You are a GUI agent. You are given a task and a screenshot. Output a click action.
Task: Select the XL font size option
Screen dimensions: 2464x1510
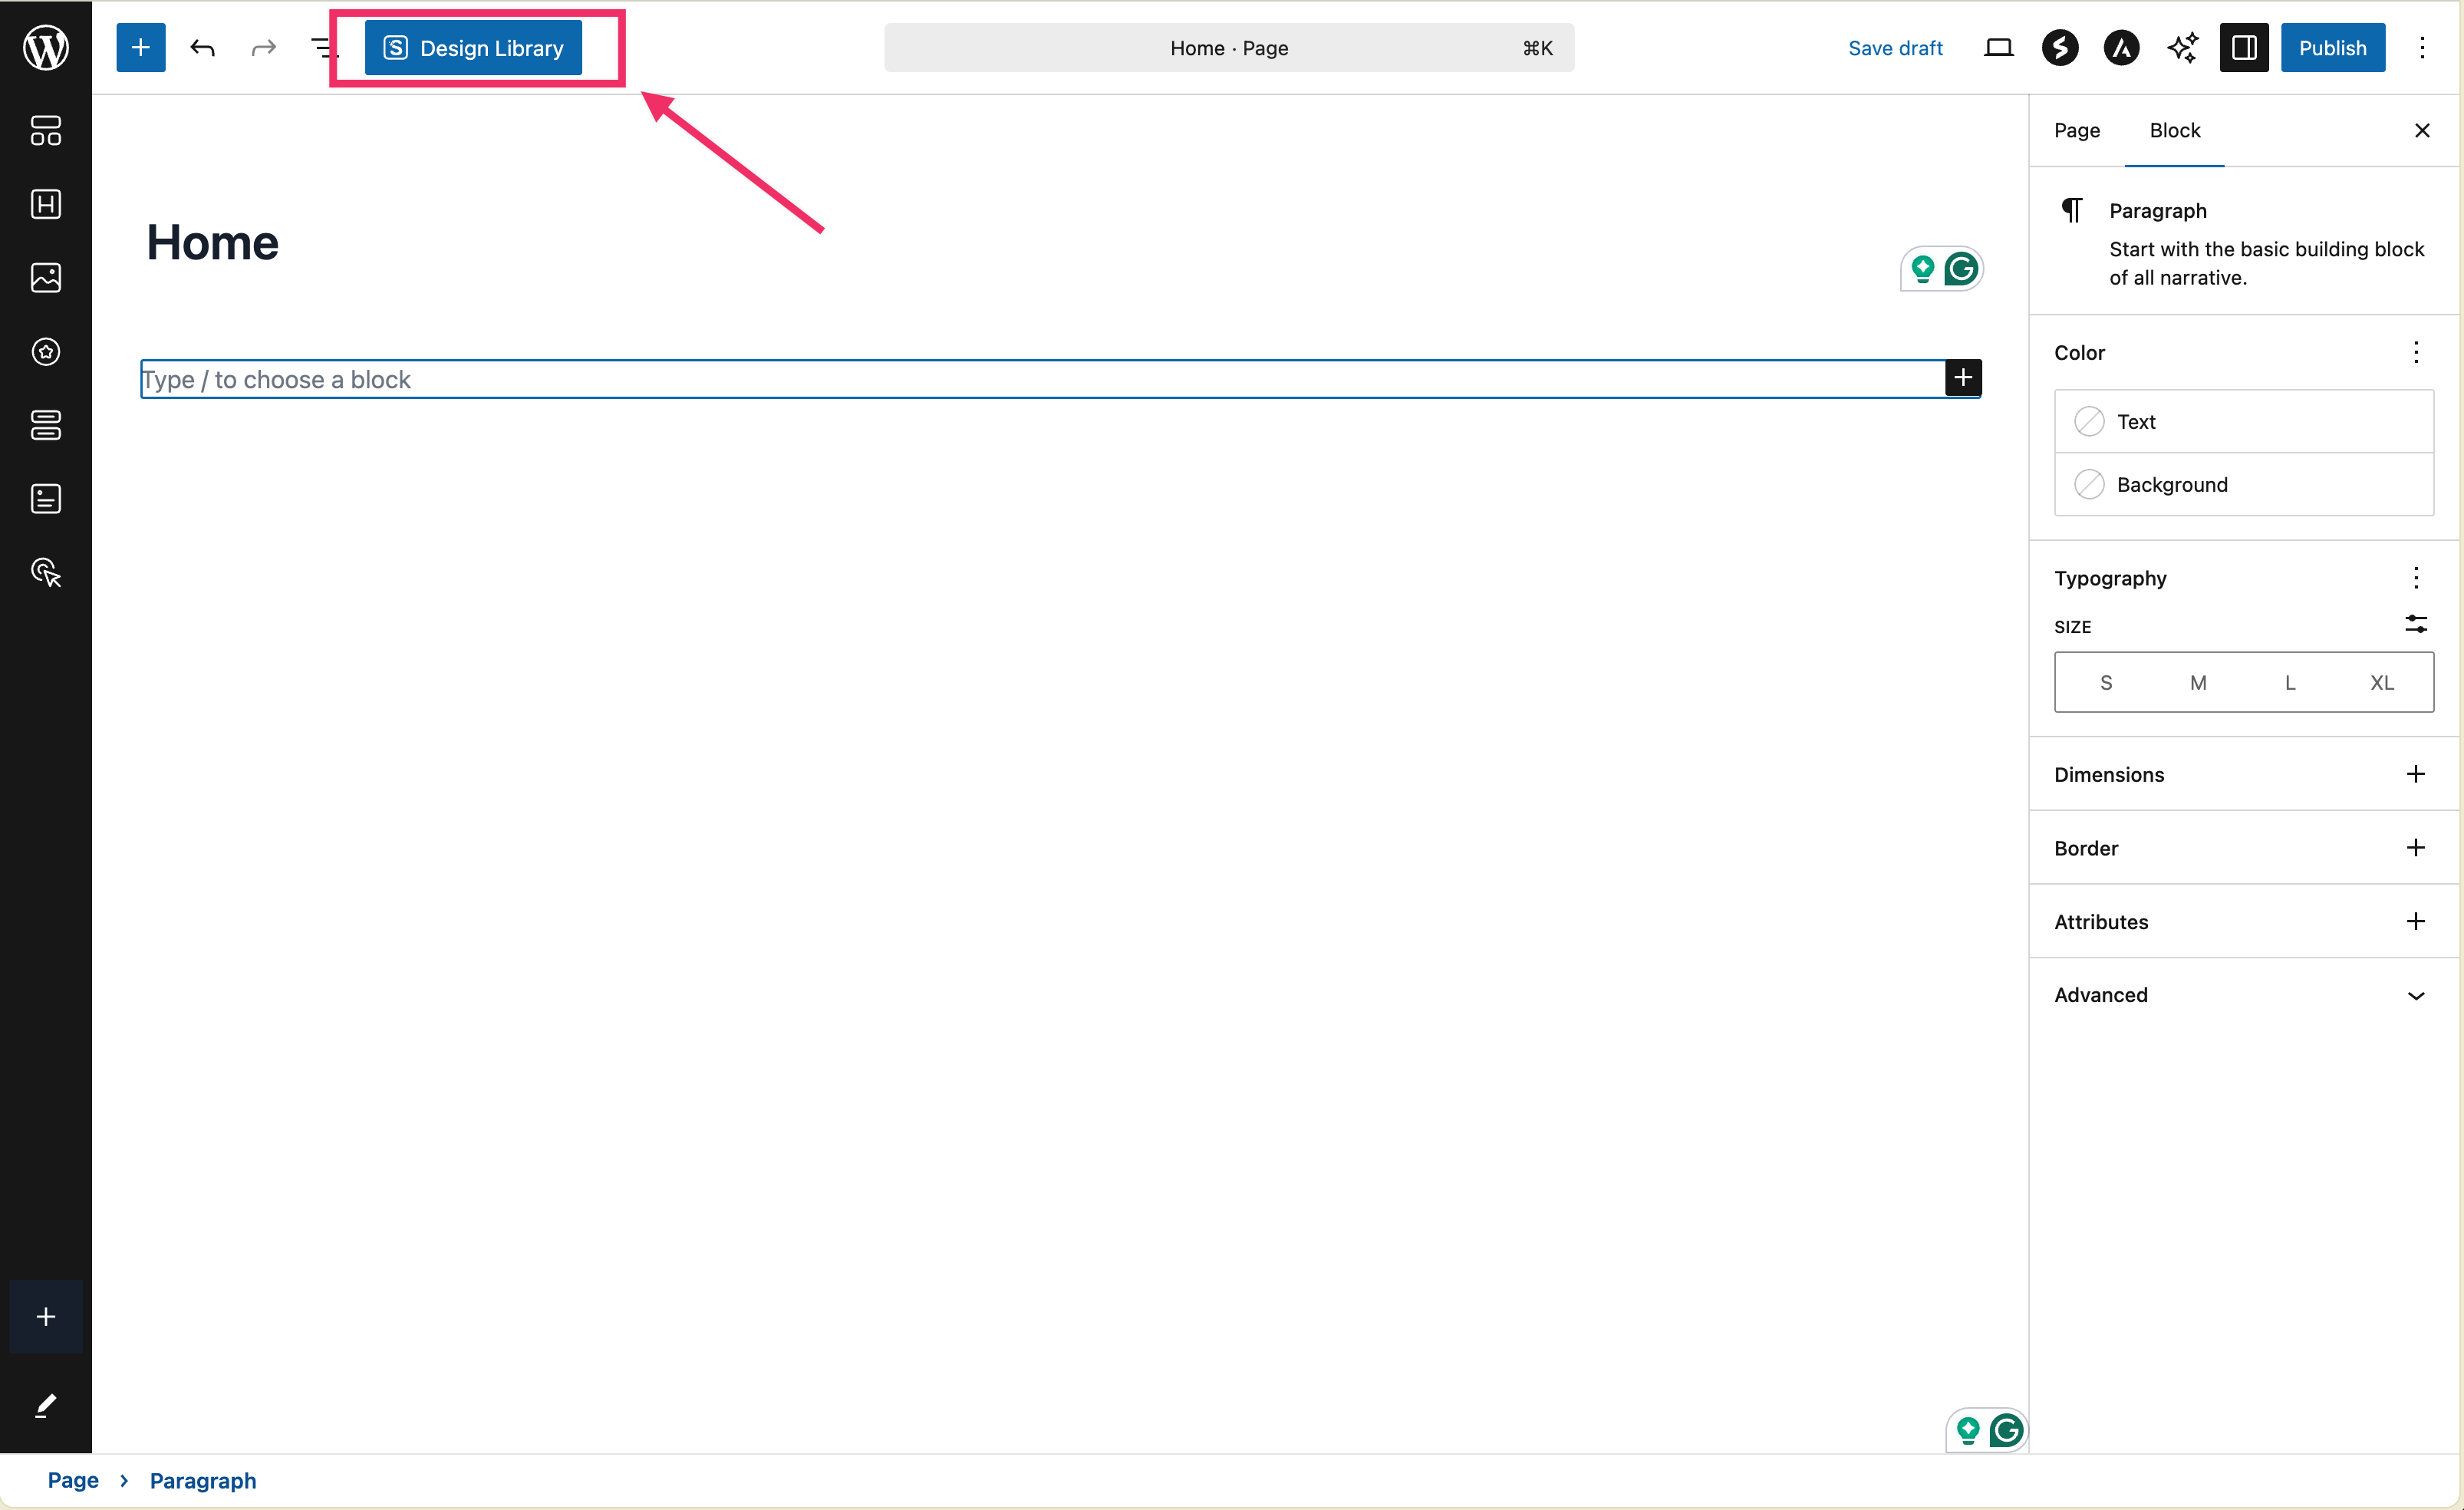[2382, 682]
